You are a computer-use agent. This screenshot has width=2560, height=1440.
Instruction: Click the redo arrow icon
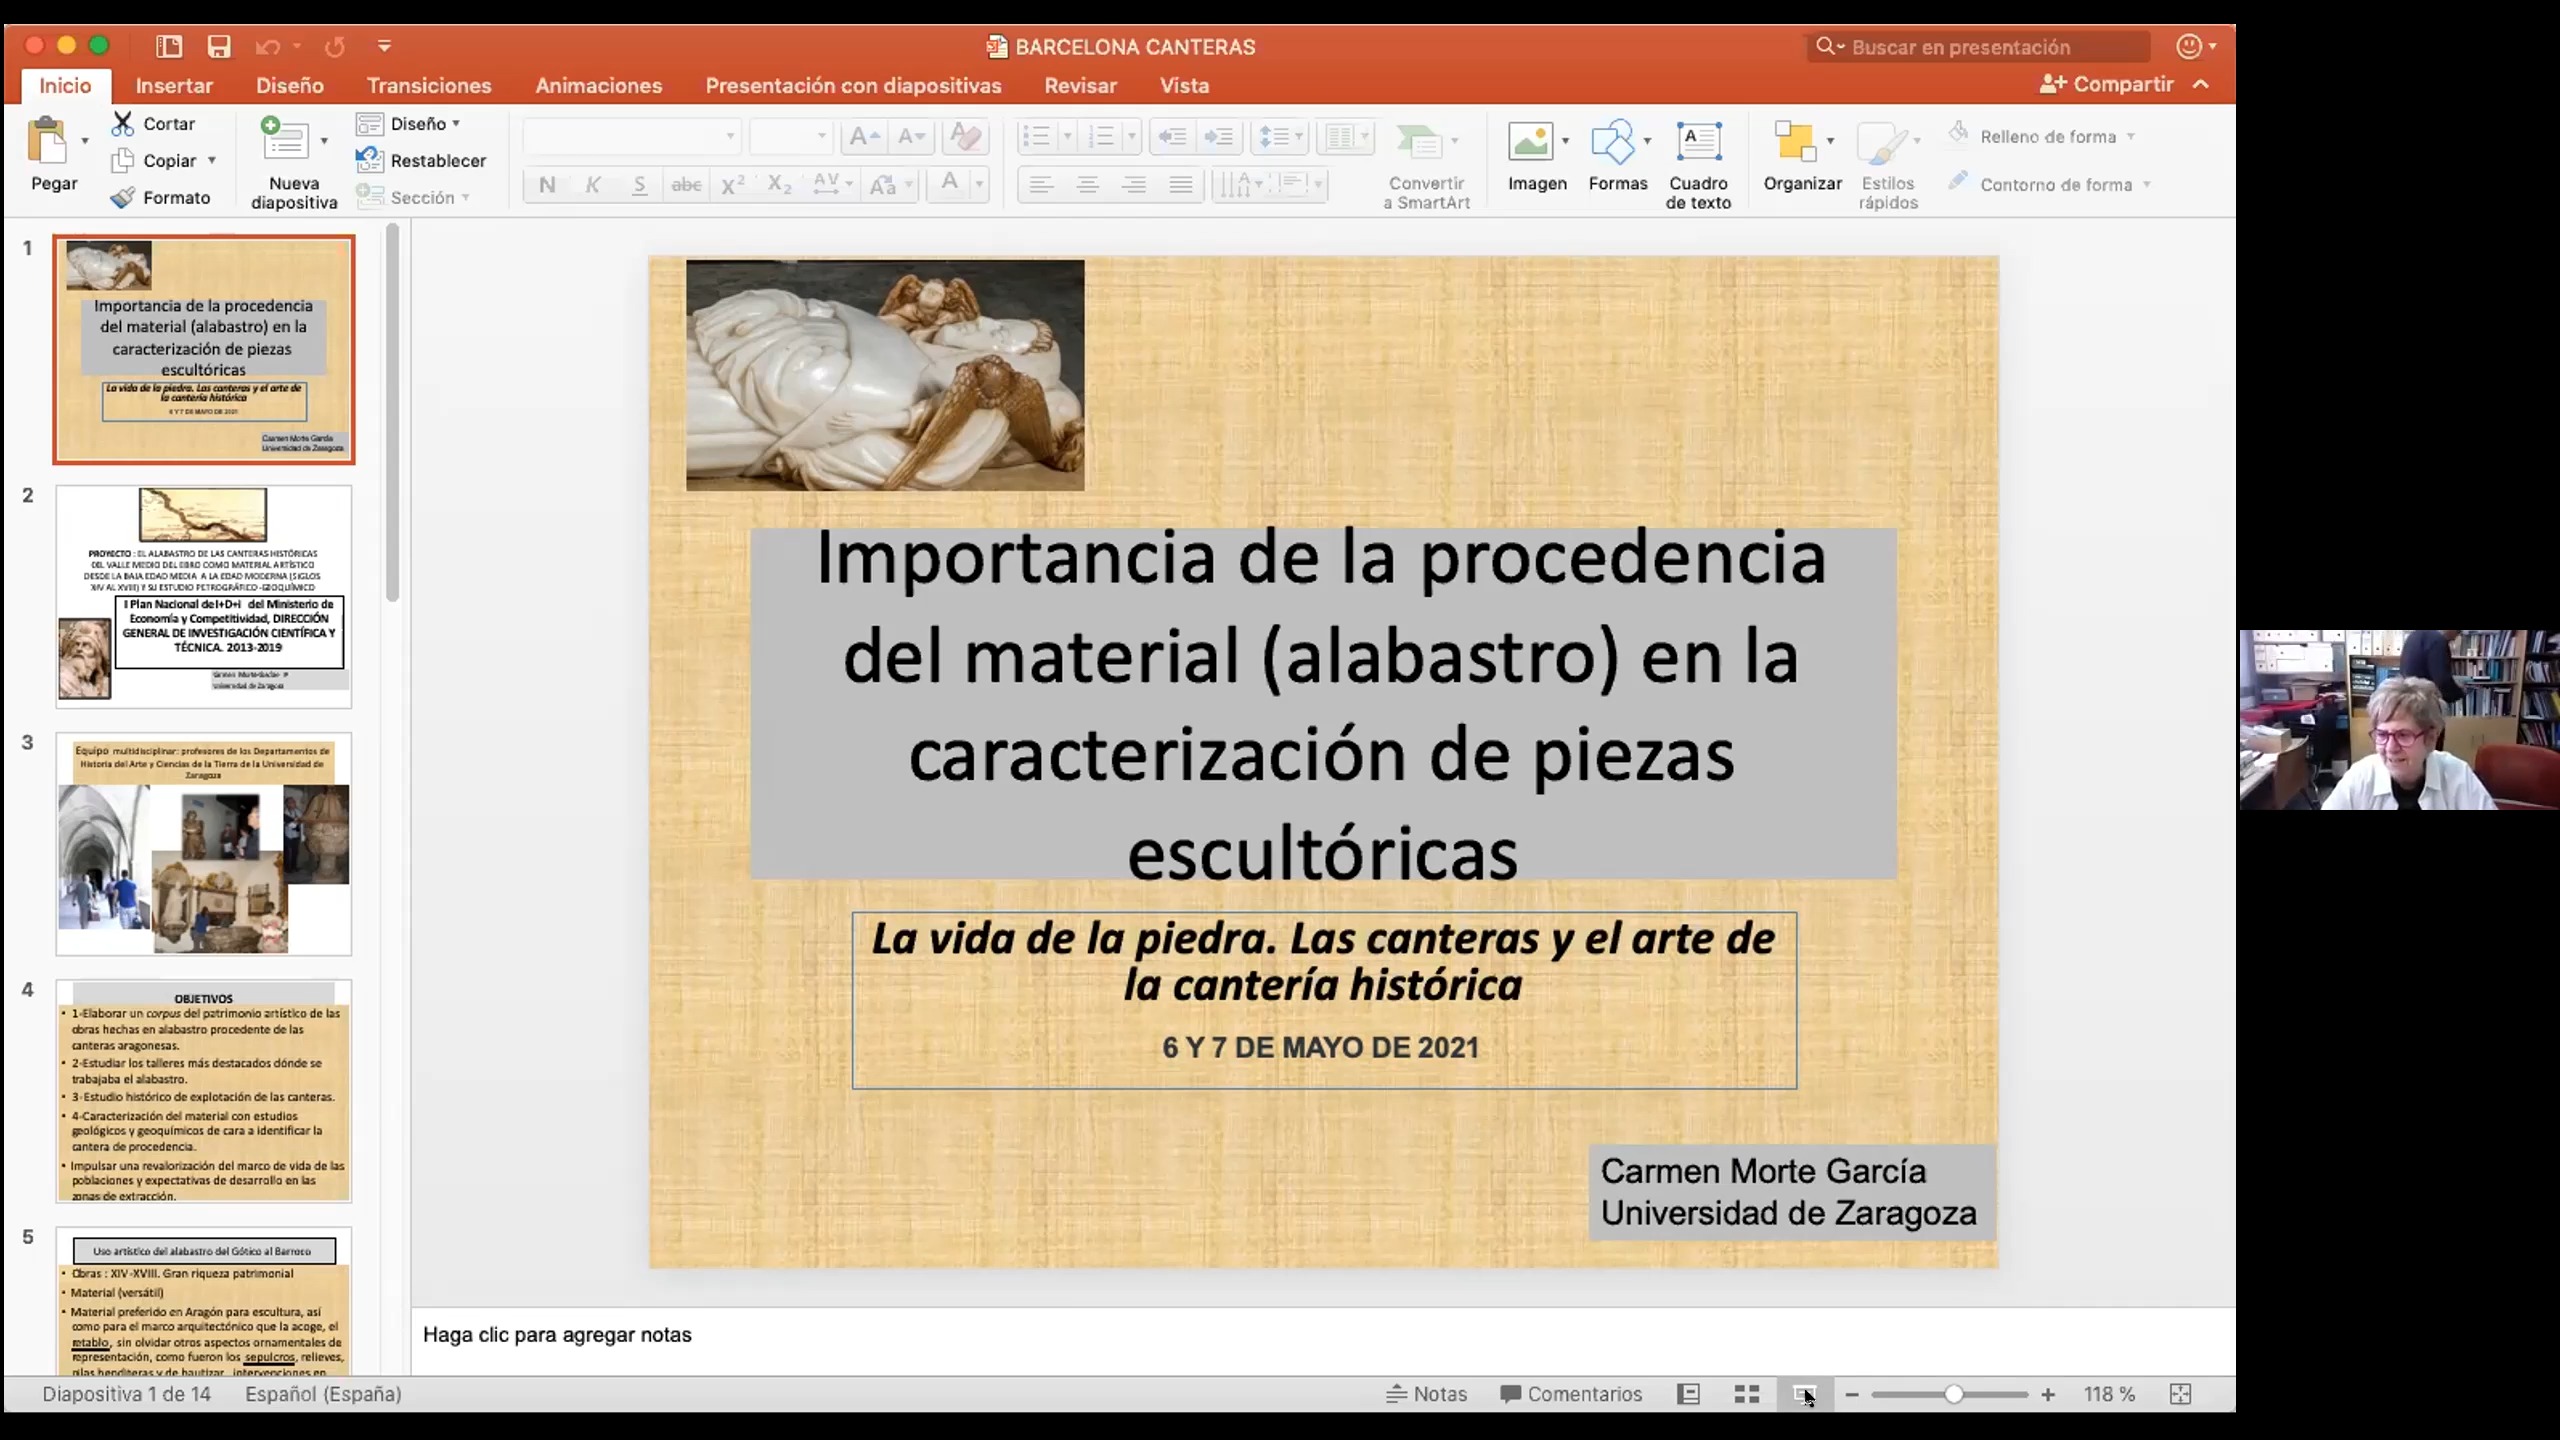coord(335,46)
